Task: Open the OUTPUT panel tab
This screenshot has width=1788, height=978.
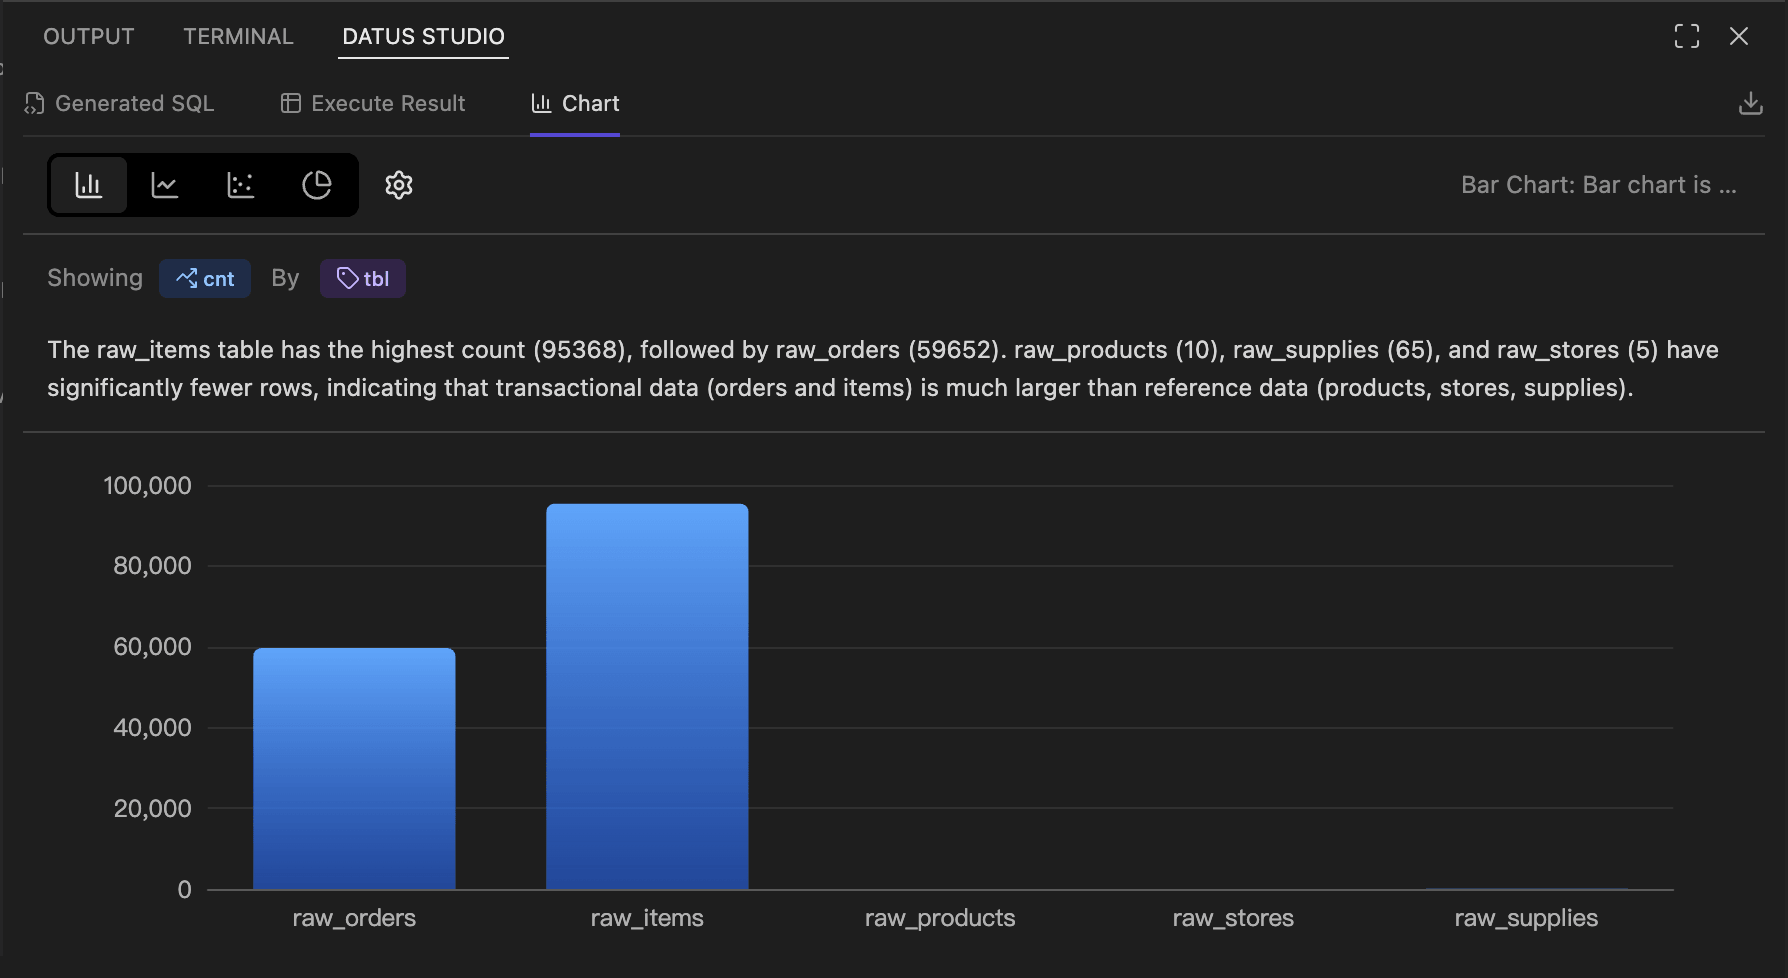Action: (89, 36)
